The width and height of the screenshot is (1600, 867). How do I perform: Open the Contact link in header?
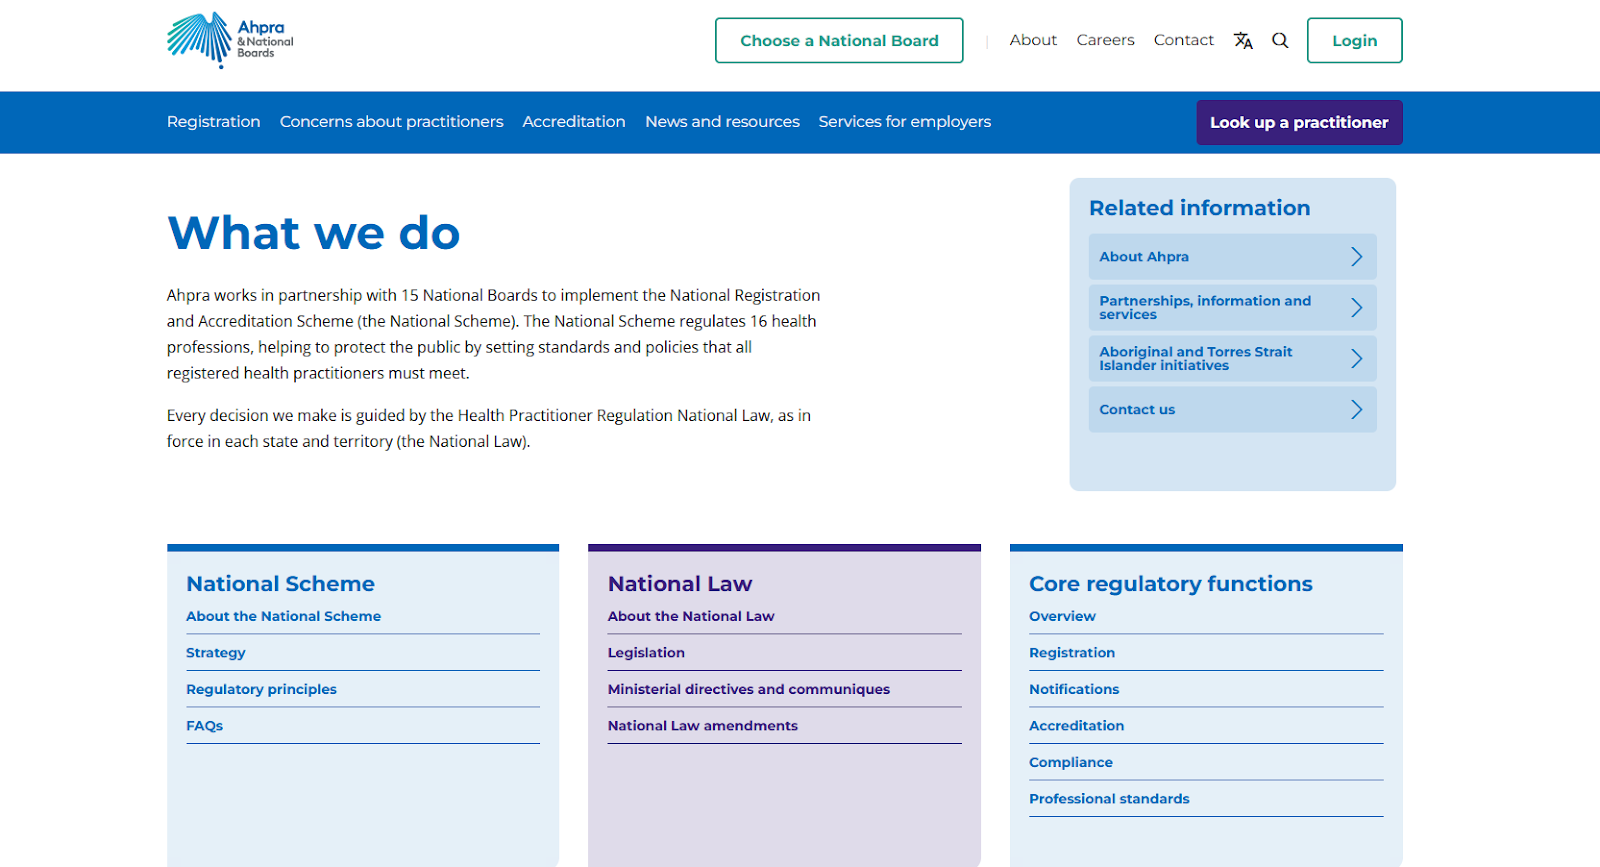[x=1183, y=40]
